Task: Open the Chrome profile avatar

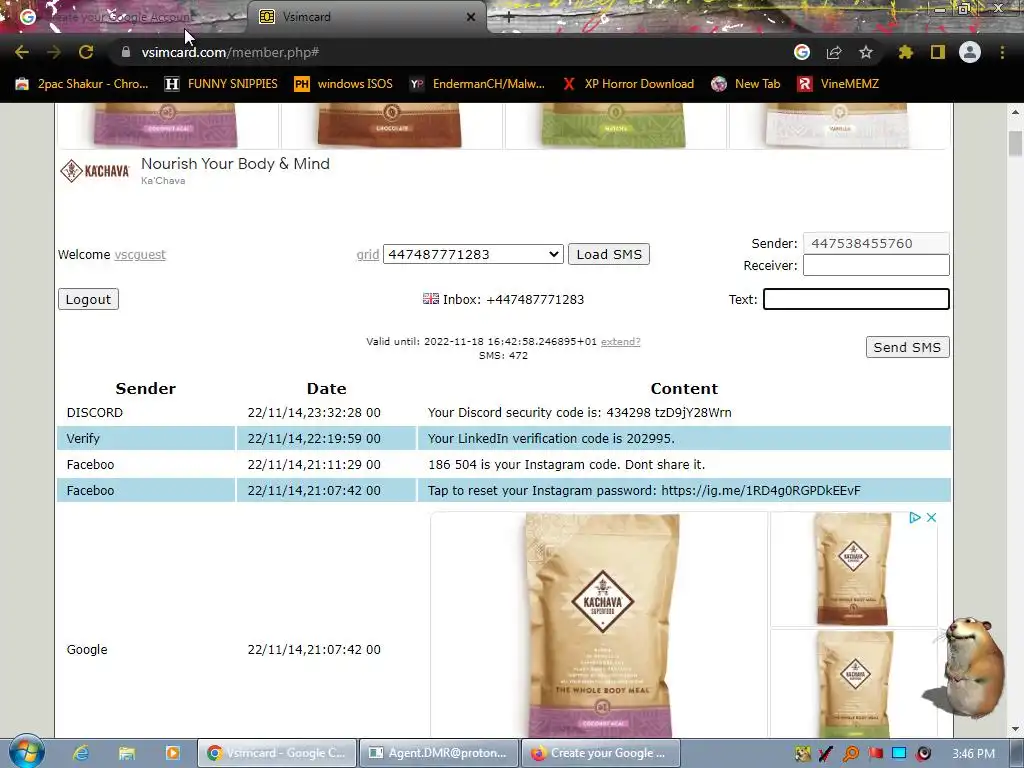Action: (x=970, y=52)
